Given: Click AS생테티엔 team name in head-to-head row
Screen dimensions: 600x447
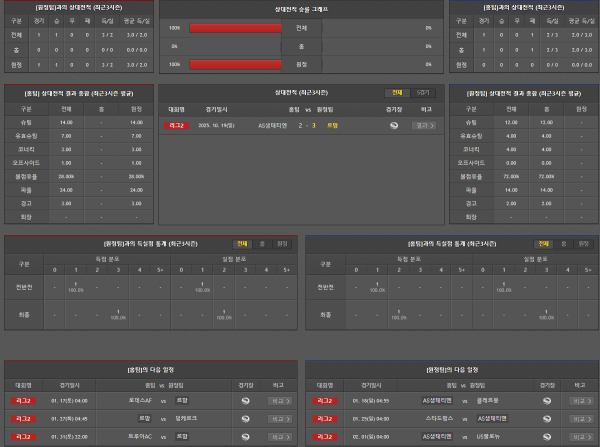Looking at the screenshot, I should tap(273, 125).
